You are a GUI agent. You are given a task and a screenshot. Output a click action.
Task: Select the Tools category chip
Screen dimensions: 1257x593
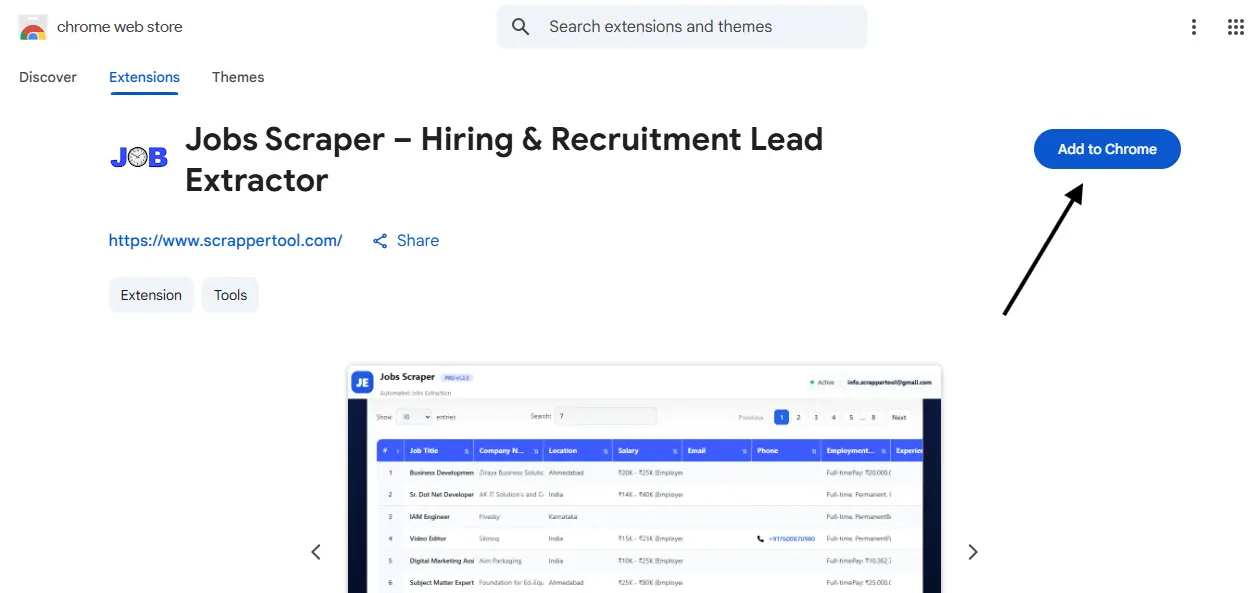click(230, 294)
